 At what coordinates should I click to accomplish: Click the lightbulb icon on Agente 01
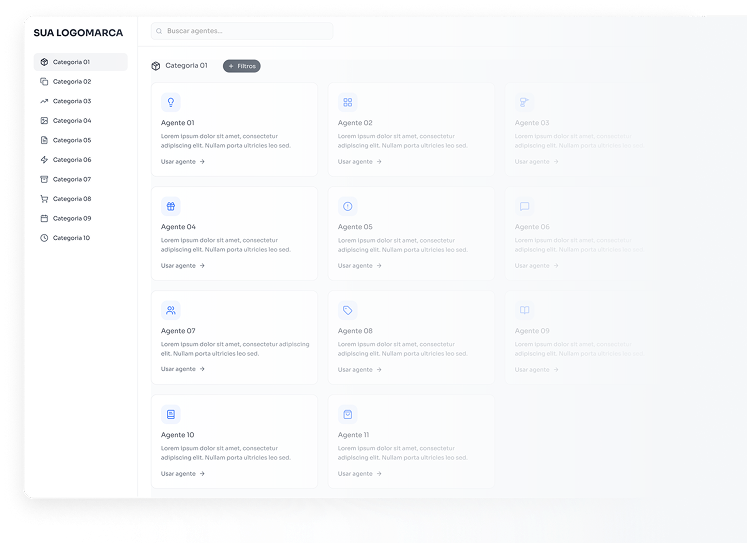(x=171, y=102)
